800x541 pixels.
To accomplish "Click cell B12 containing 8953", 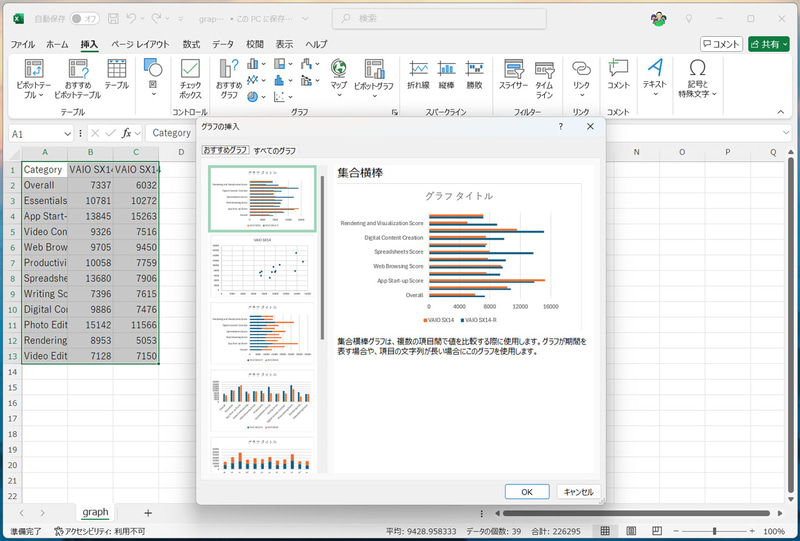I will click(x=90, y=340).
